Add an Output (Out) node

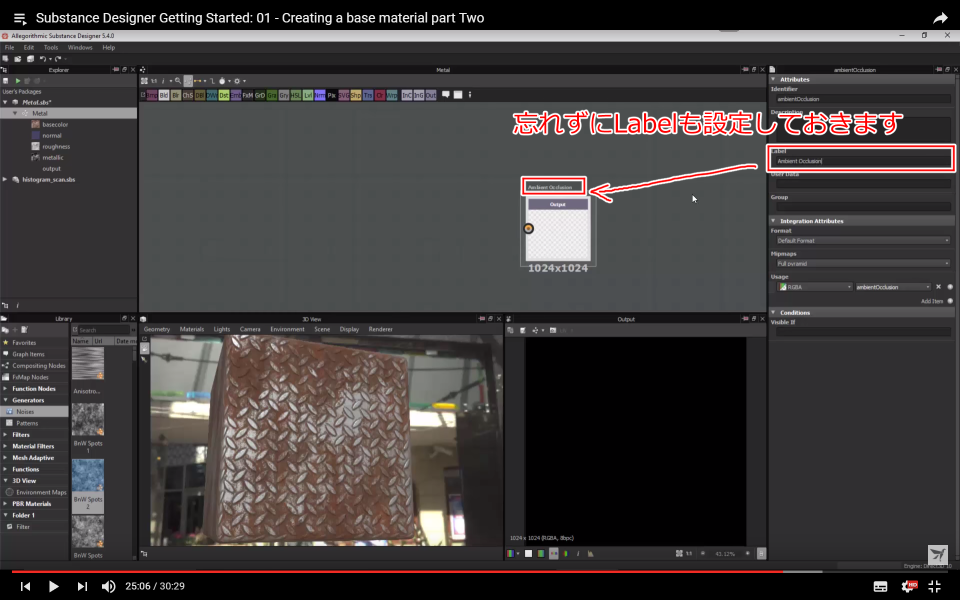pos(431,95)
